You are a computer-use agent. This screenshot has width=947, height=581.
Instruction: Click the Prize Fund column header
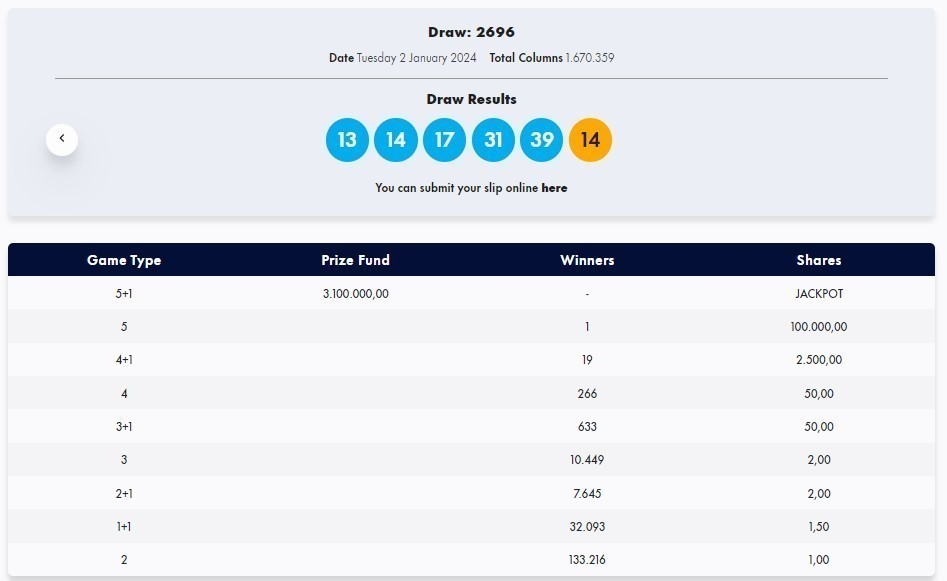(x=355, y=260)
